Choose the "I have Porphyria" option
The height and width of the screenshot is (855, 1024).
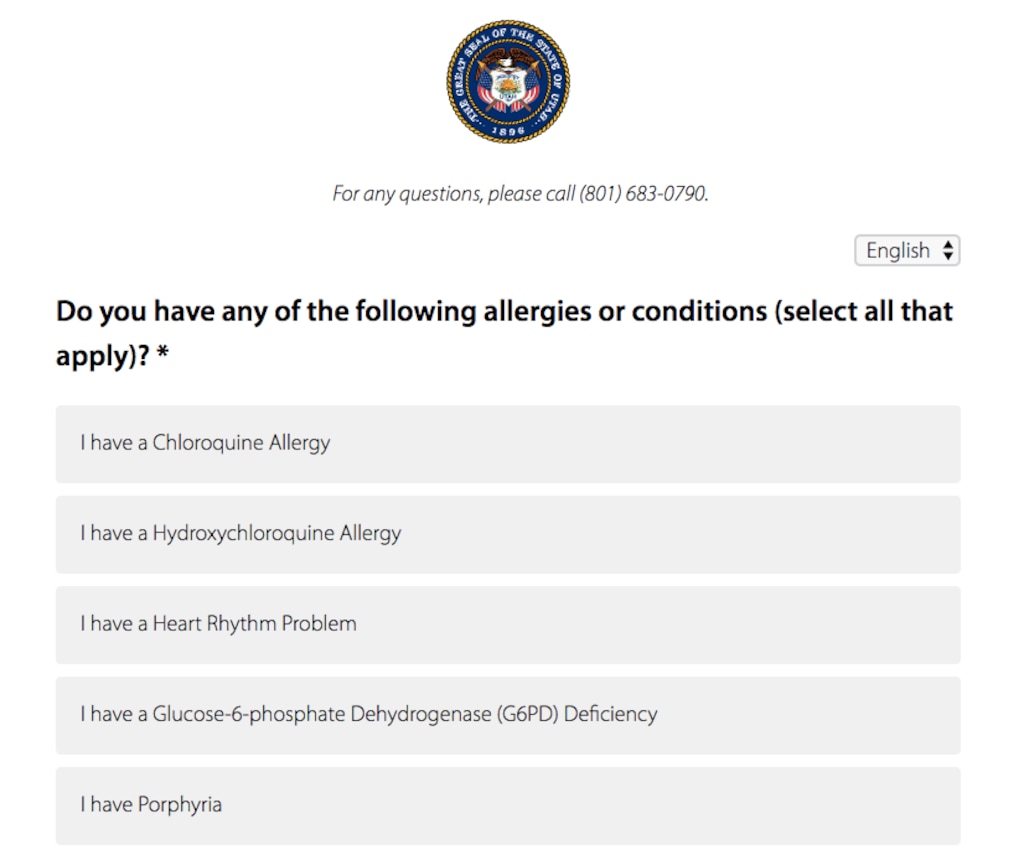point(508,805)
